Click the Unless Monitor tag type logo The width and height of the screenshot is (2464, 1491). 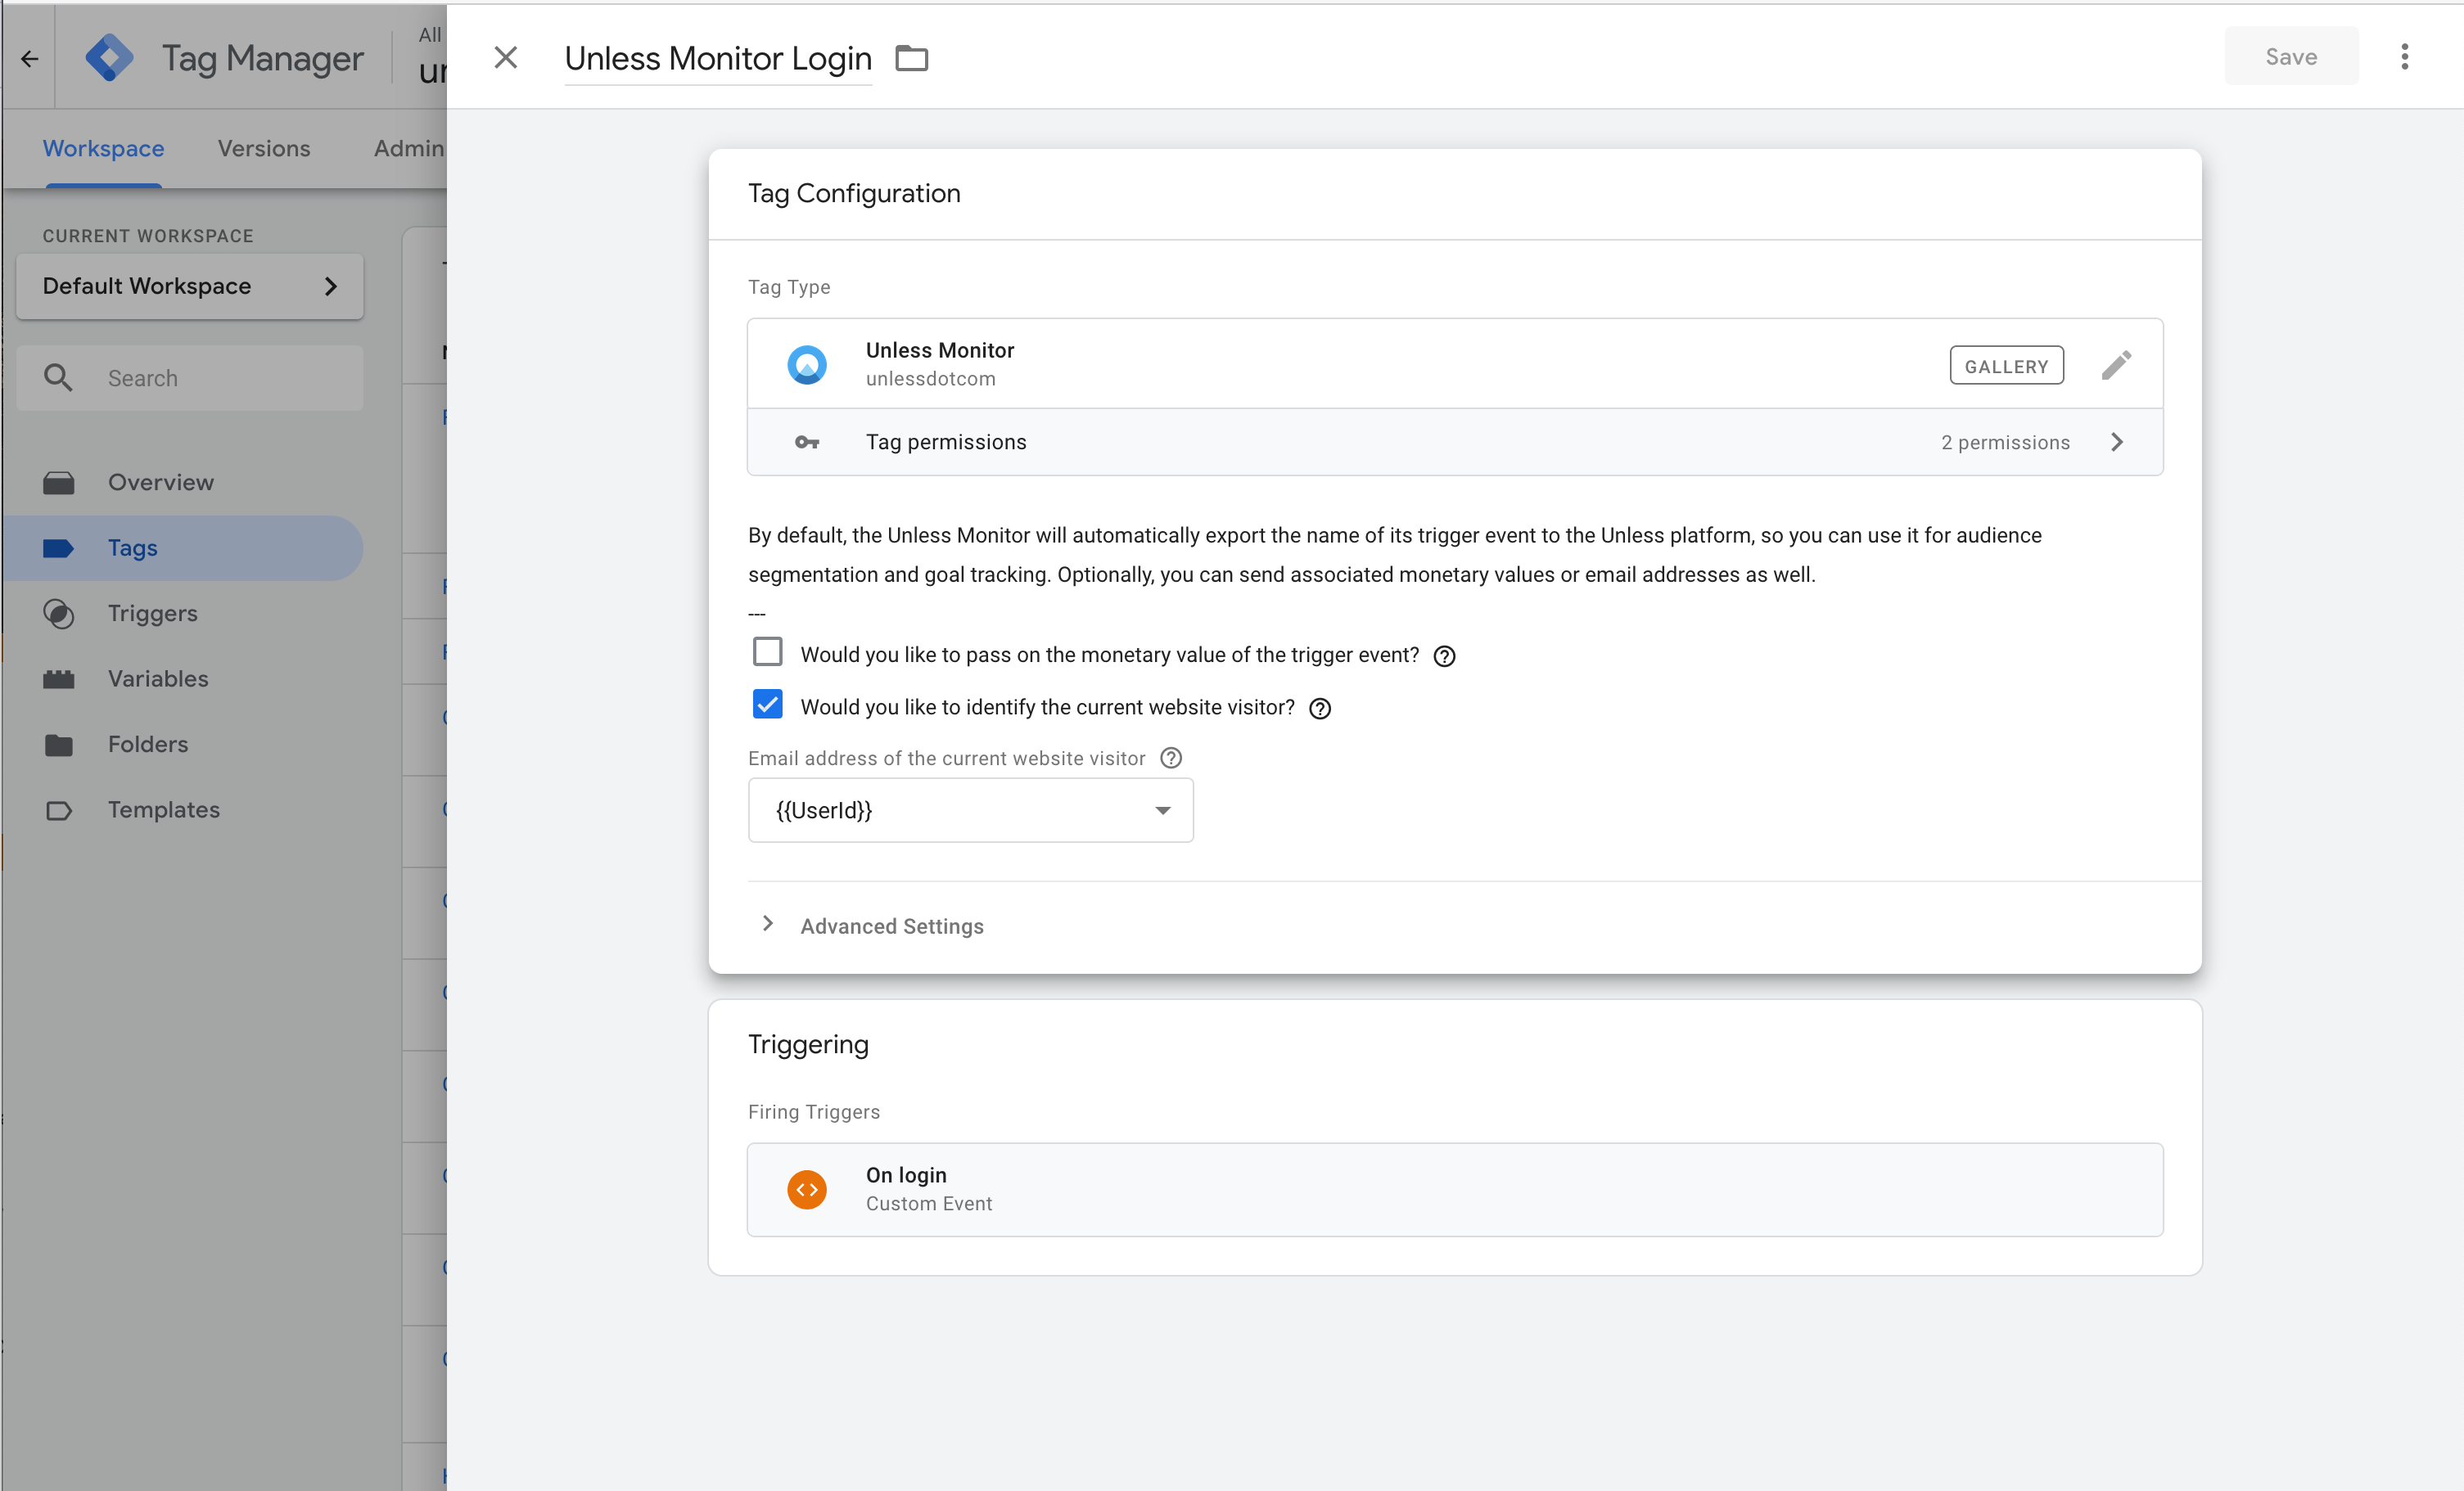point(806,364)
